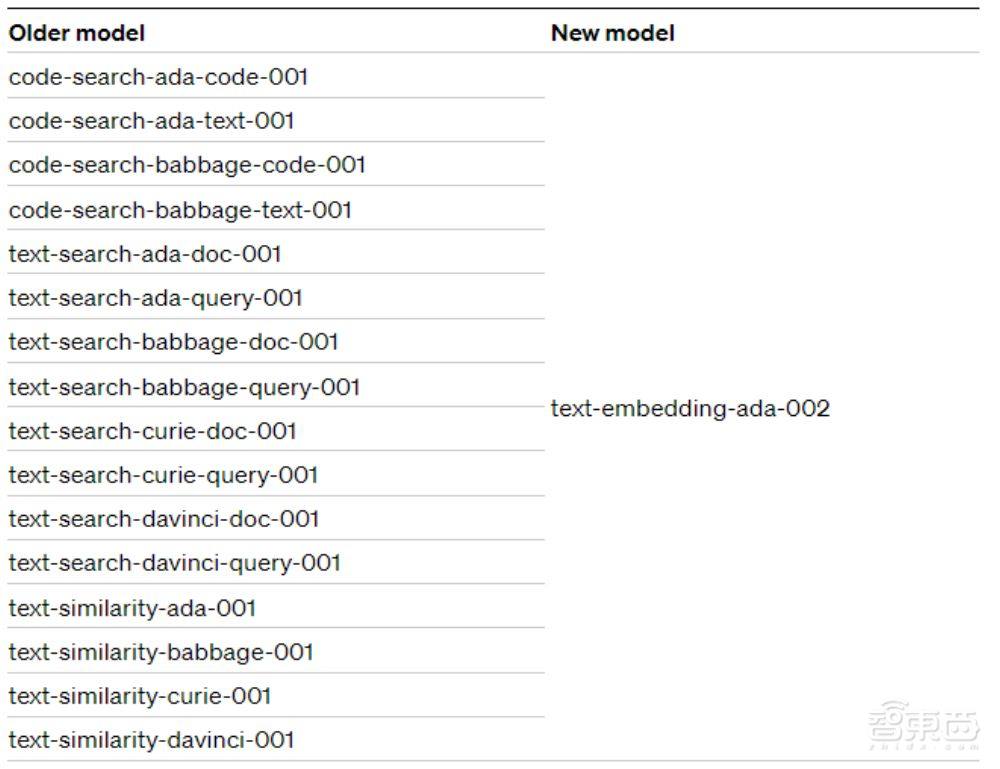The image size is (1000, 769).
Task: Click code-search-babbage-code-001 model name
Action: 187,165
